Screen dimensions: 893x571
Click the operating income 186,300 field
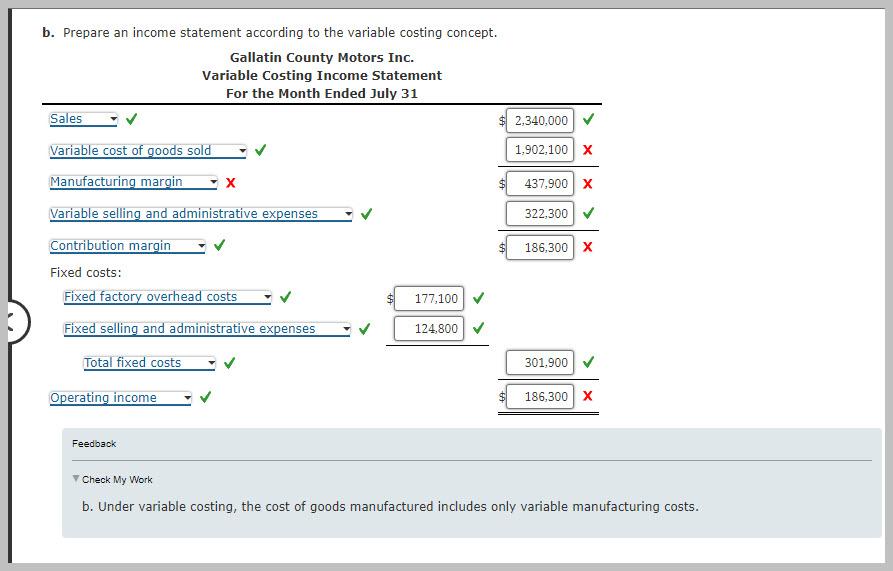(540, 397)
